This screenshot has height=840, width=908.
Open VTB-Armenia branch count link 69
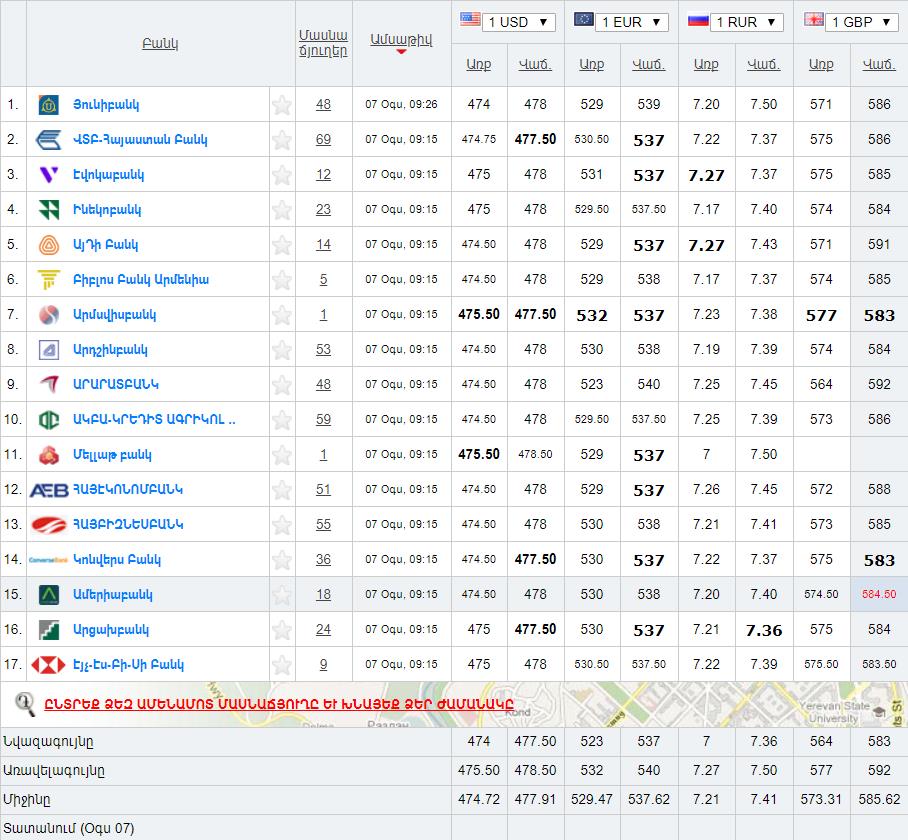(323, 140)
